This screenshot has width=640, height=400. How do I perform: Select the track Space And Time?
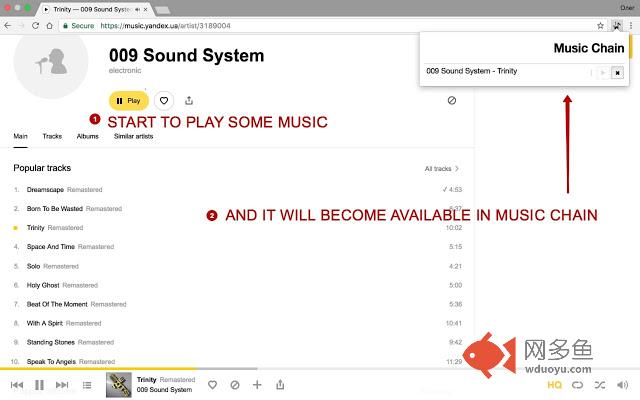point(51,247)
